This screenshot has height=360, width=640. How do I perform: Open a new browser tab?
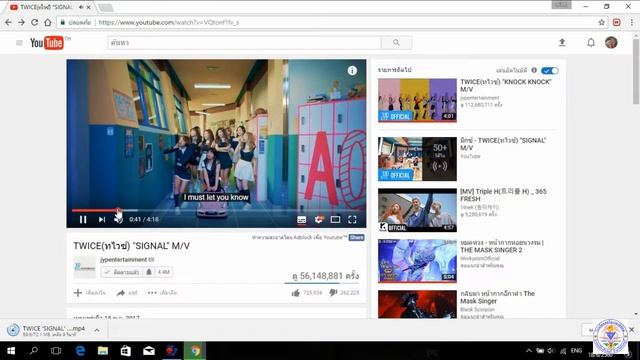pos(105,7)
